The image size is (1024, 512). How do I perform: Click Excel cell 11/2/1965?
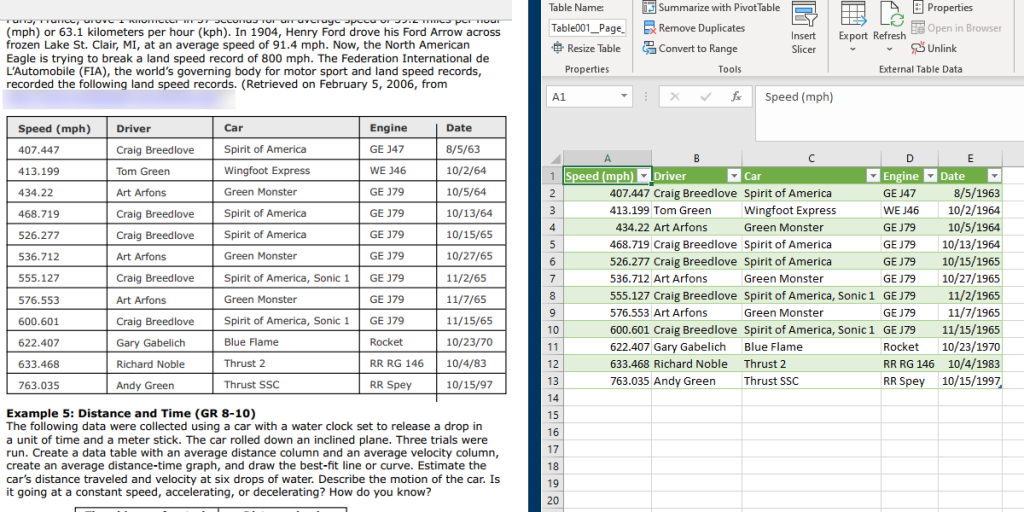970,296
